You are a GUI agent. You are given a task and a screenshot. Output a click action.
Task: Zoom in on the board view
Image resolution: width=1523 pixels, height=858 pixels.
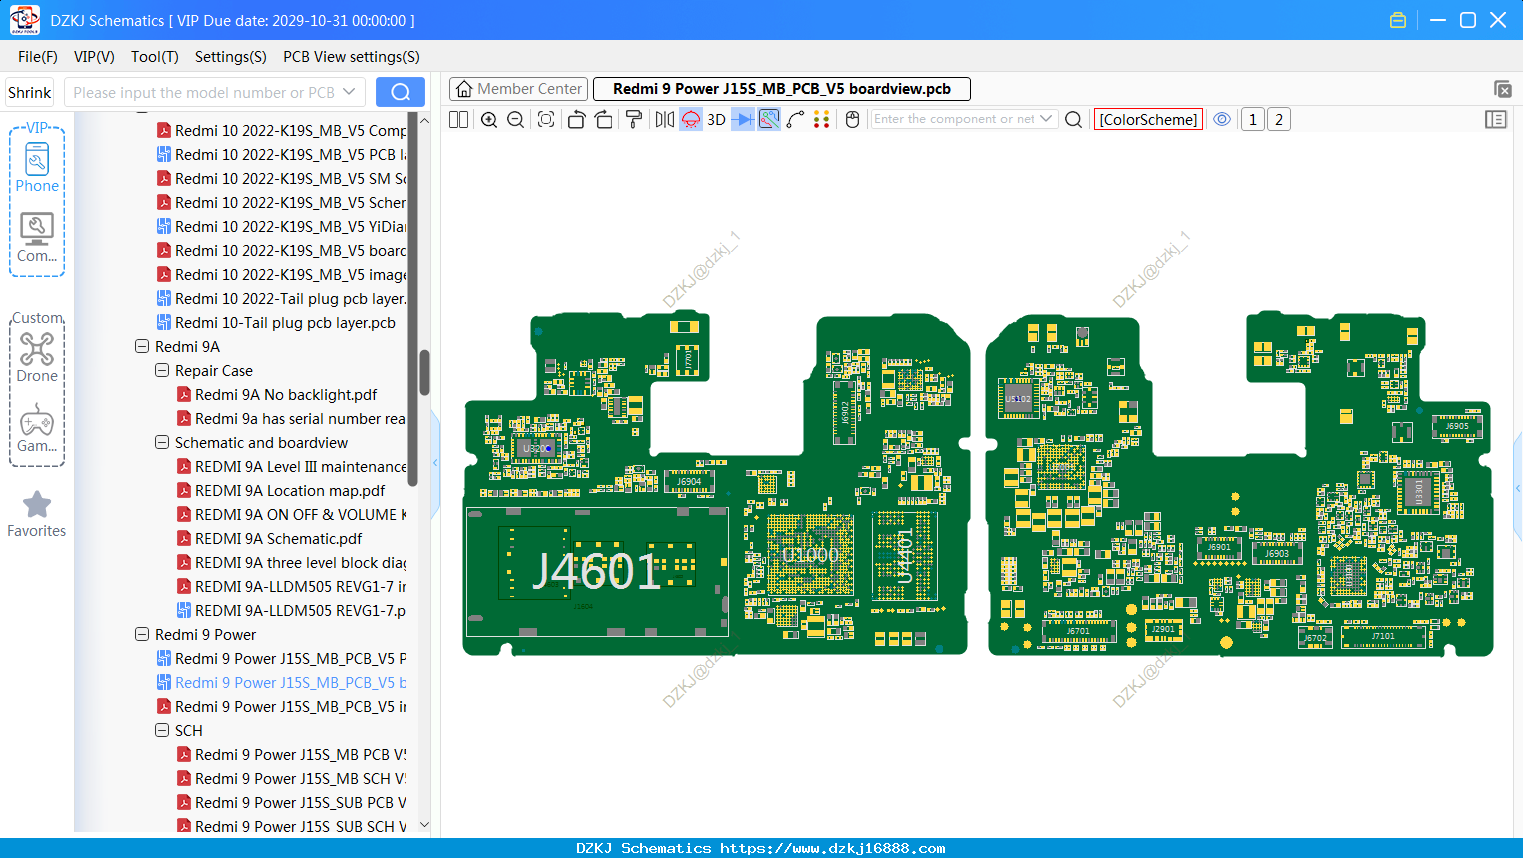pos(489,119)
